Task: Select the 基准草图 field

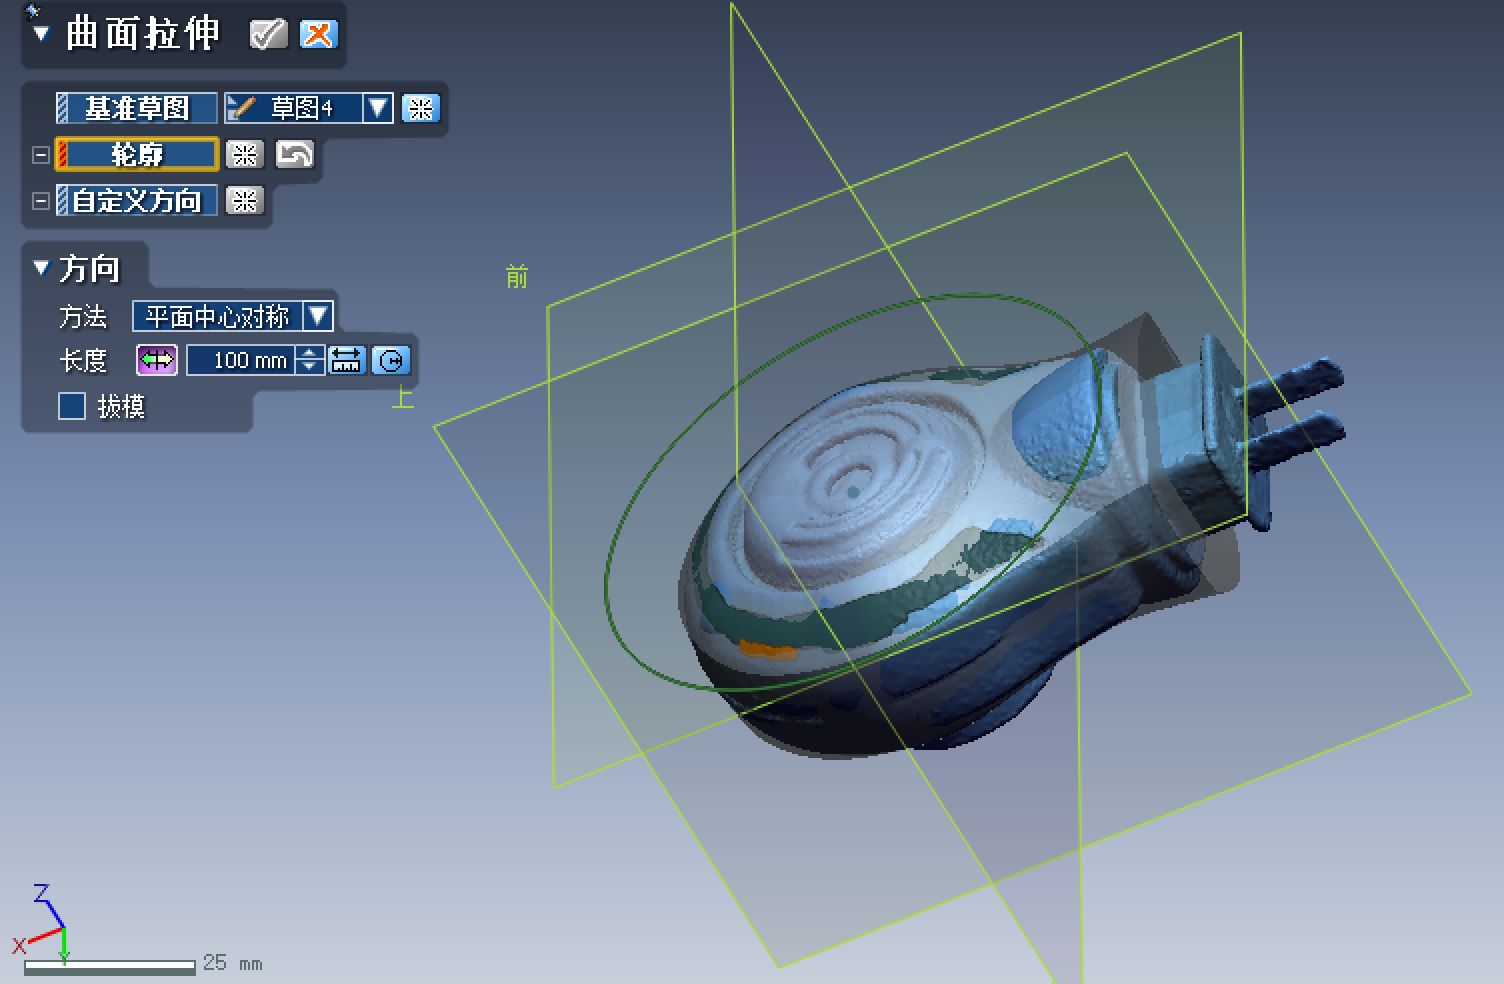Action: point(137,108)
